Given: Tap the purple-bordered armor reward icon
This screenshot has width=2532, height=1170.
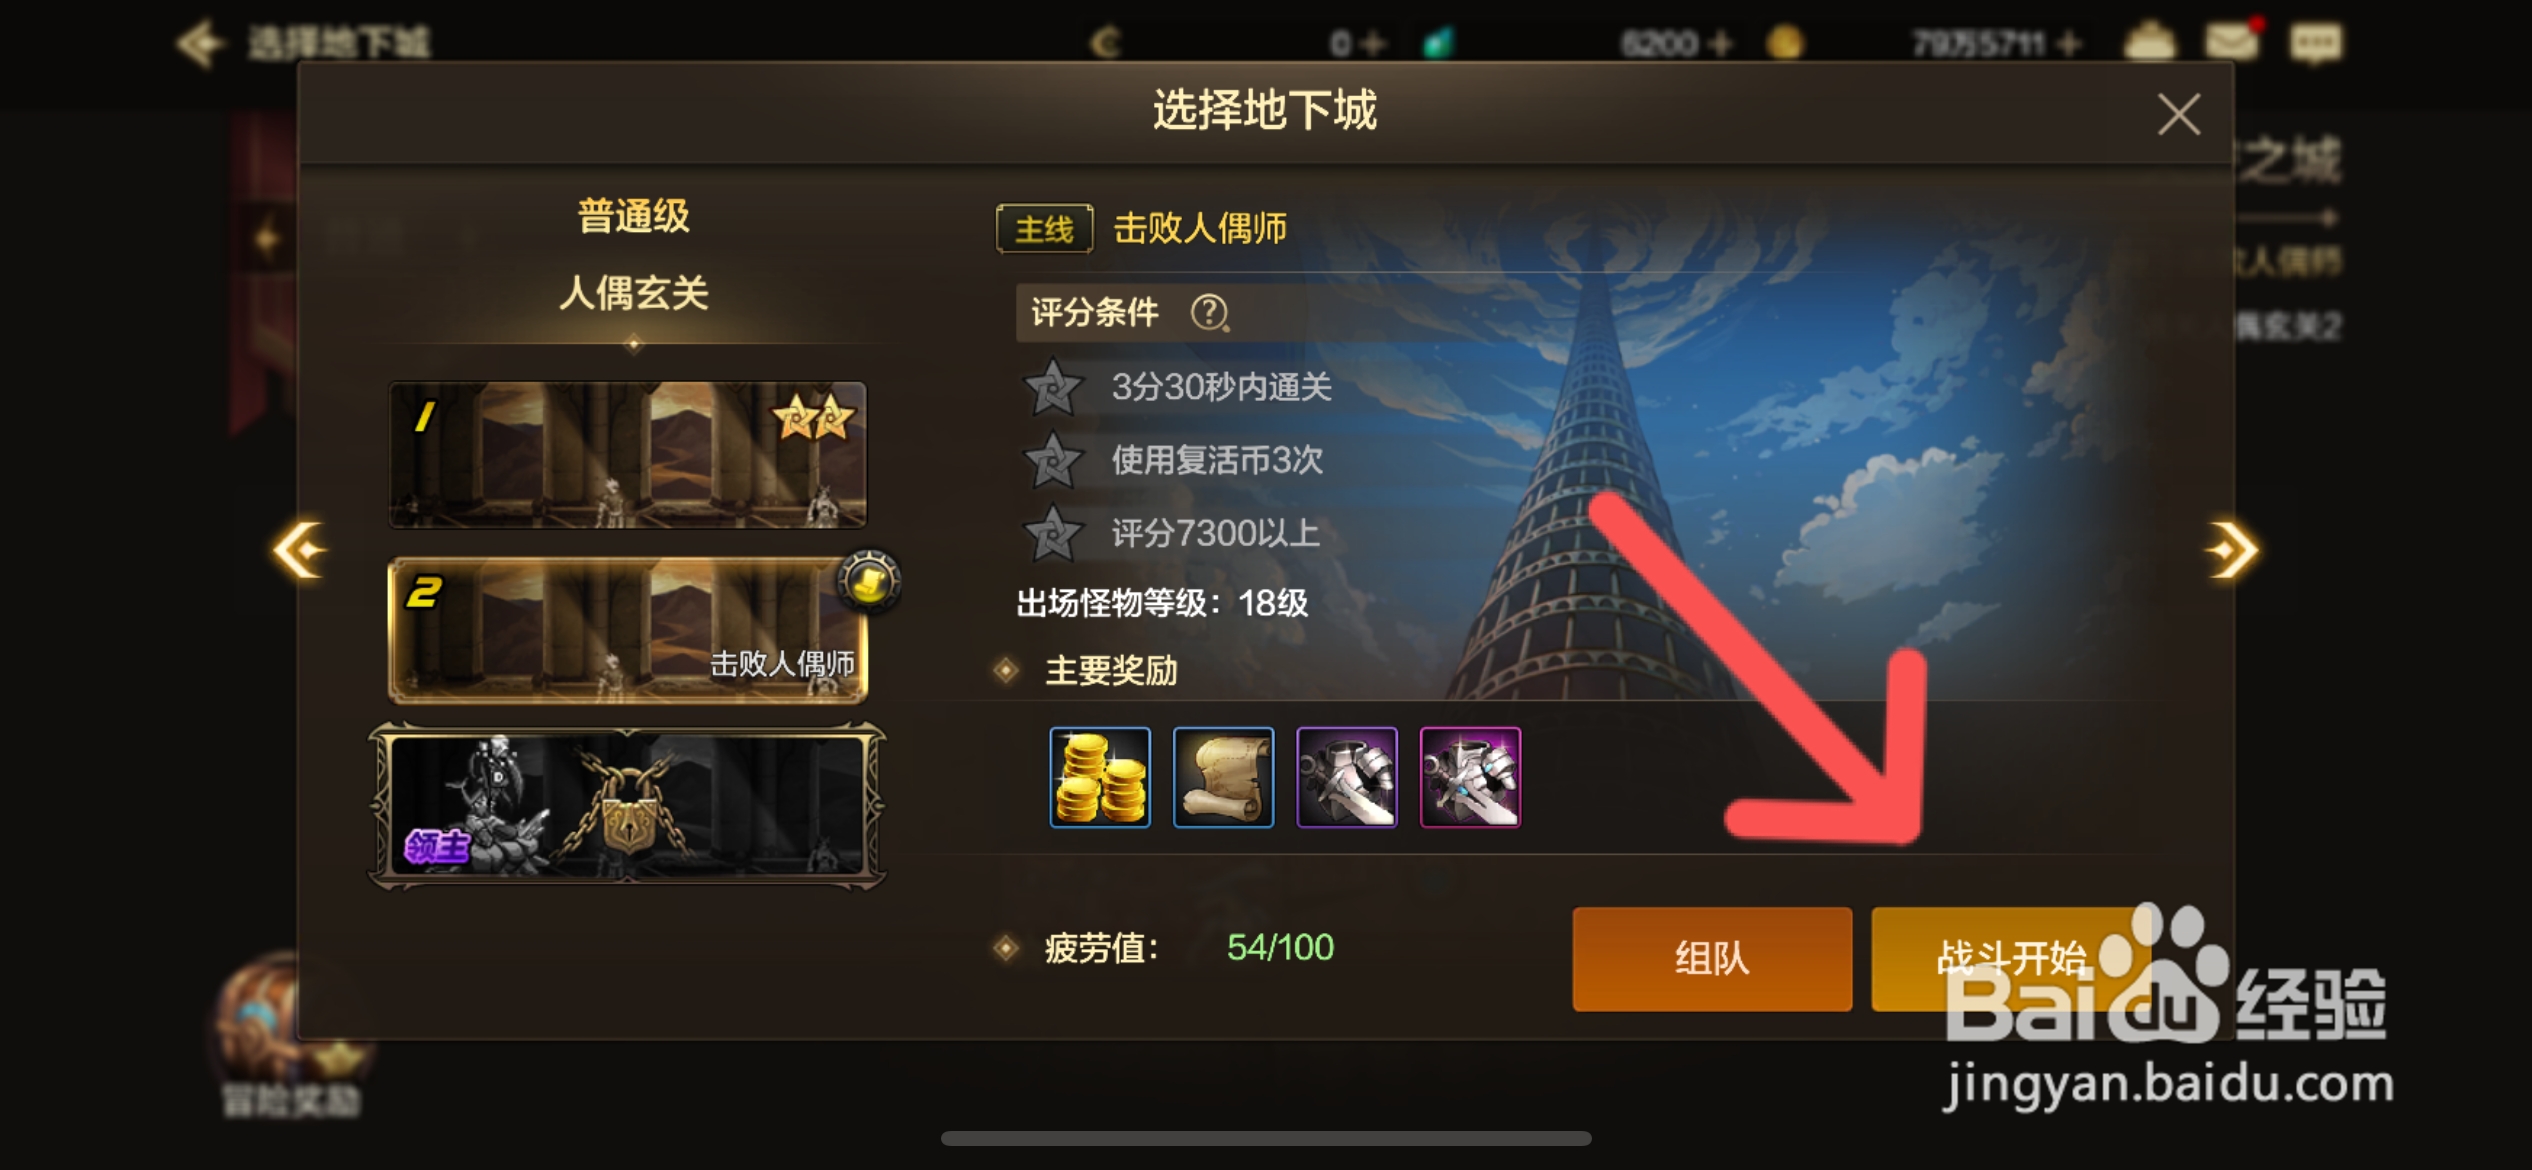Looking at the screenshot, I should pyautogui.click(x=1347, y=777).
